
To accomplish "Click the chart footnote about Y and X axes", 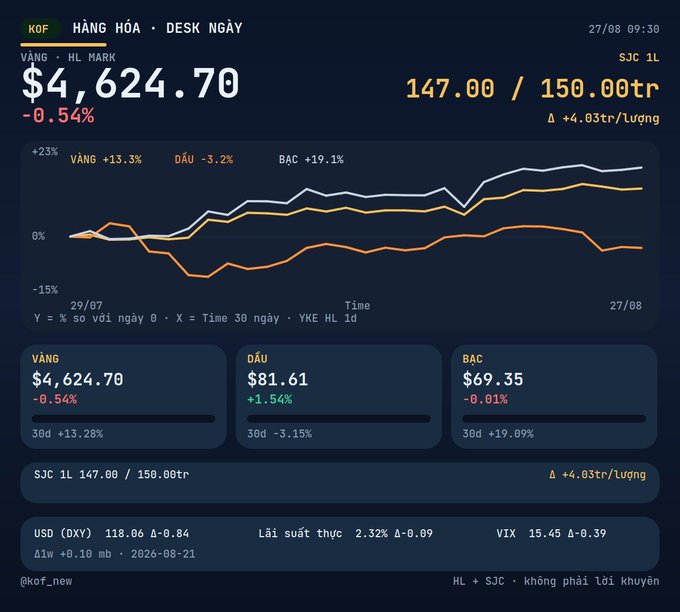I will (196, 318).
